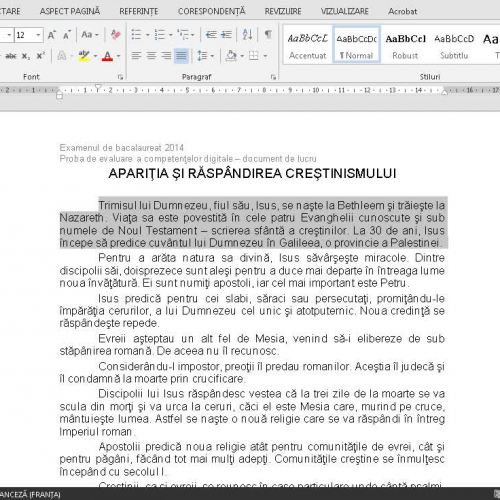The width and height of the screenshot is (500, 500).
Task: Switch to the VIZUALIZARE tab
Action: pyautogui.click(x=345, y=11)
